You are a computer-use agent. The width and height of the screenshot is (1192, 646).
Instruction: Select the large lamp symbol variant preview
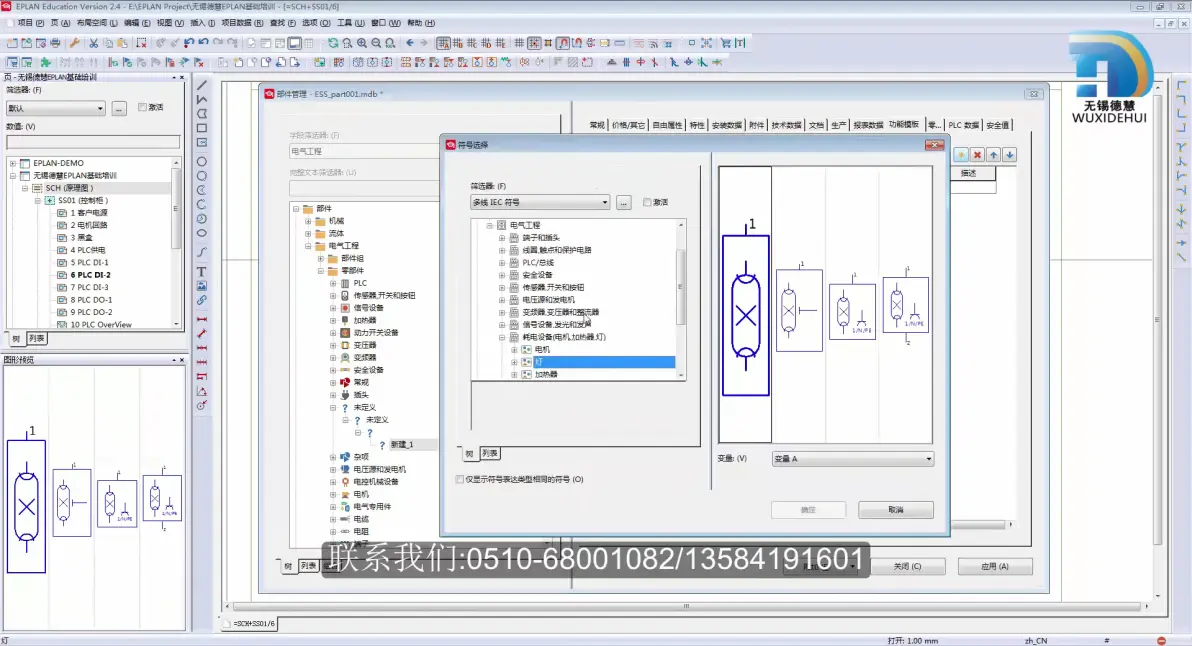point(745,315)
